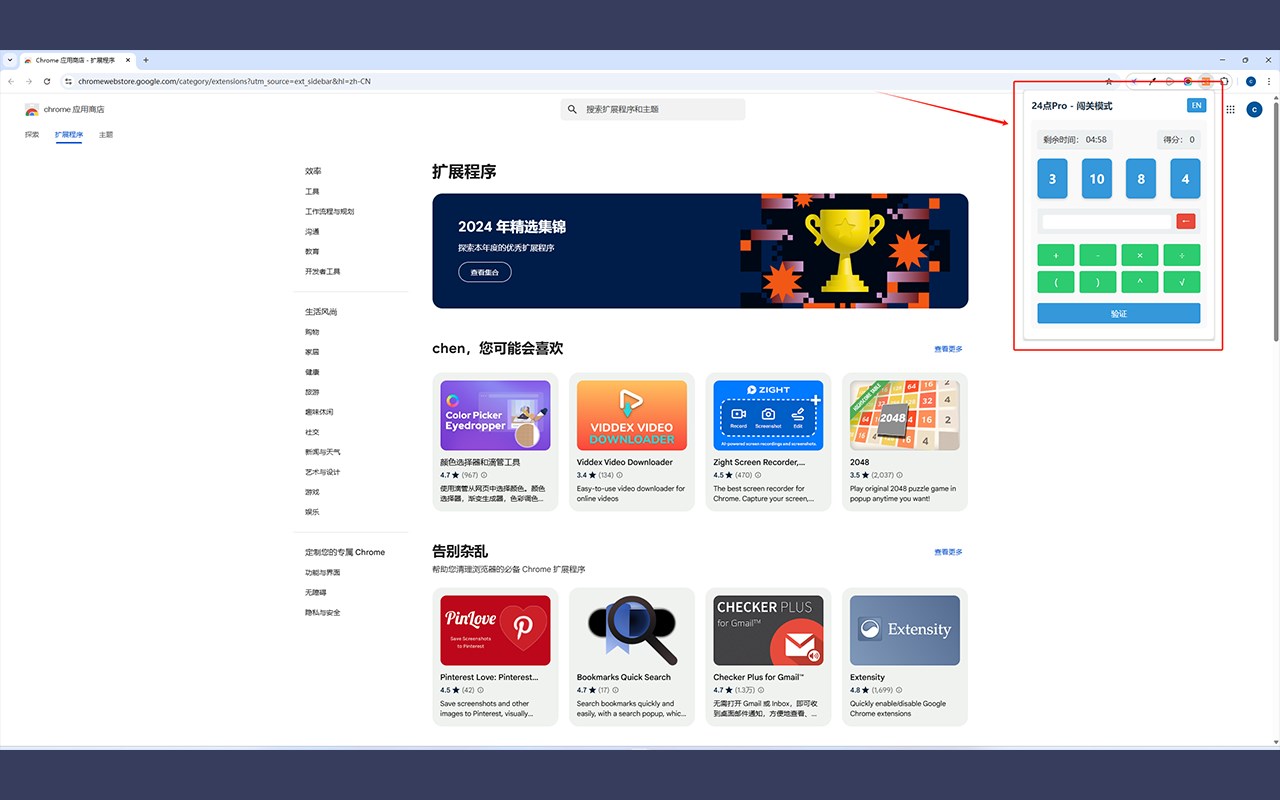Click 查看更多 beside 您可能会喜欢
The height and width of the screenshot is (800, 1280).
[948, 349]
